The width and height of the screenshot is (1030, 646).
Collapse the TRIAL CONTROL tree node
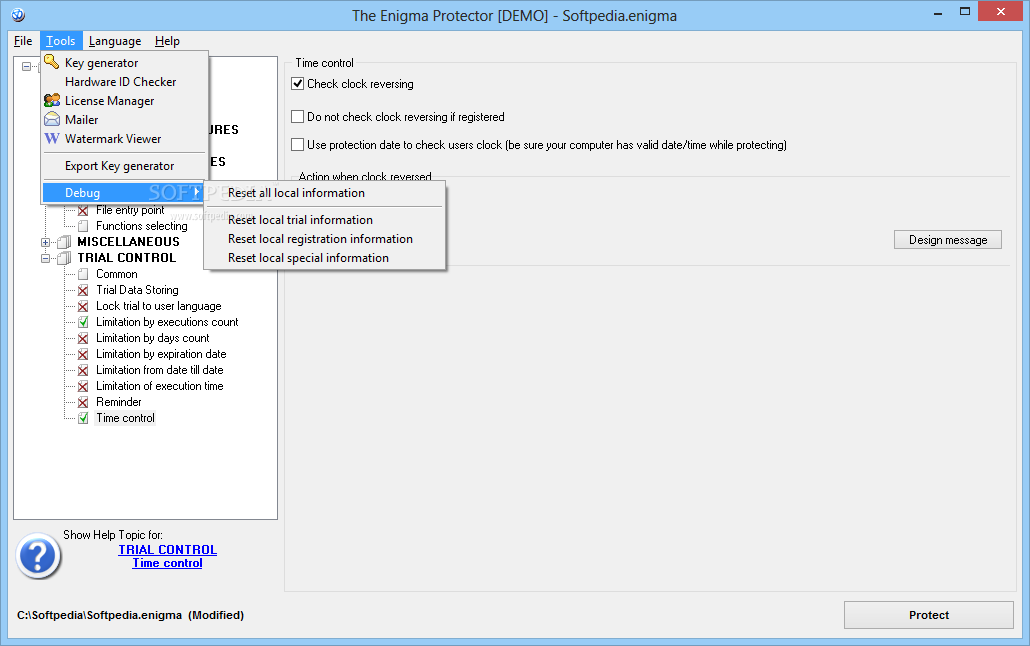coord(45,258)
